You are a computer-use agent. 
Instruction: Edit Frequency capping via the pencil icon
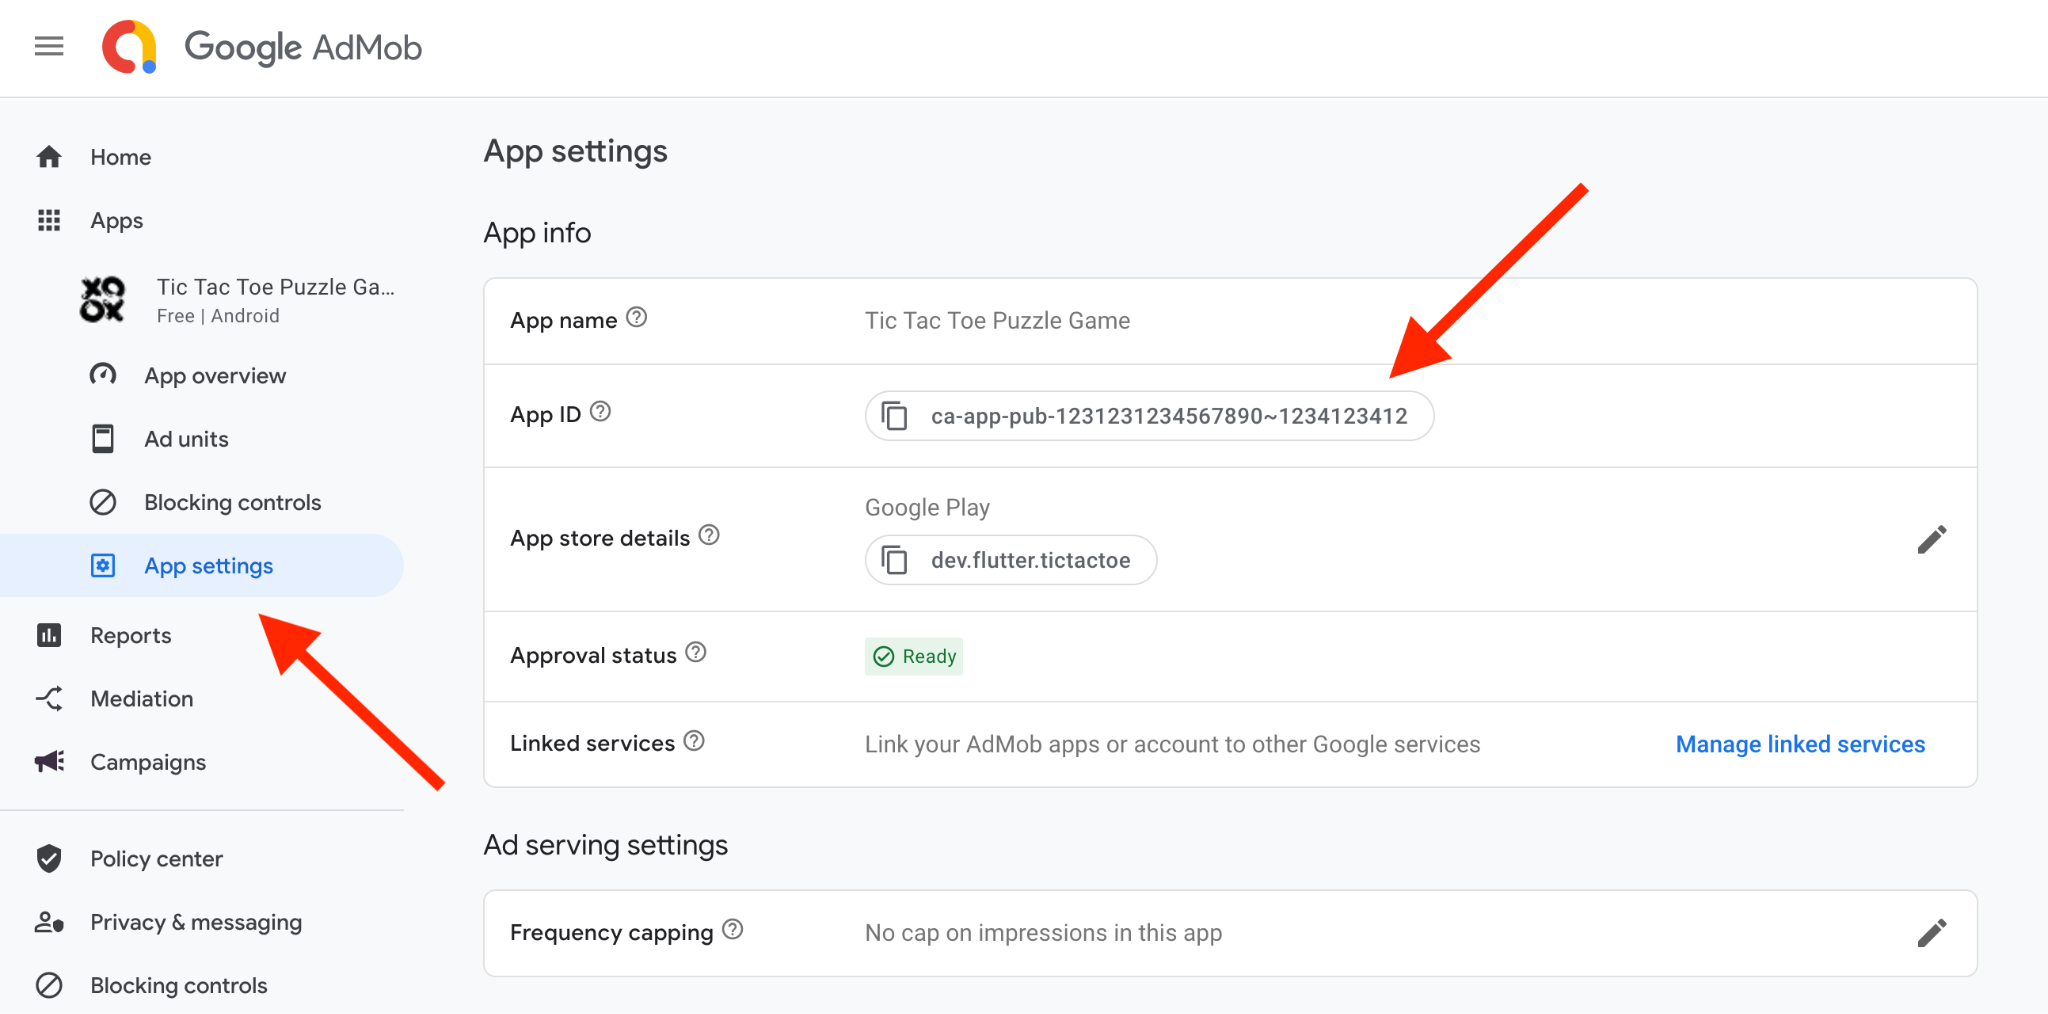(x=1933, y=931)
